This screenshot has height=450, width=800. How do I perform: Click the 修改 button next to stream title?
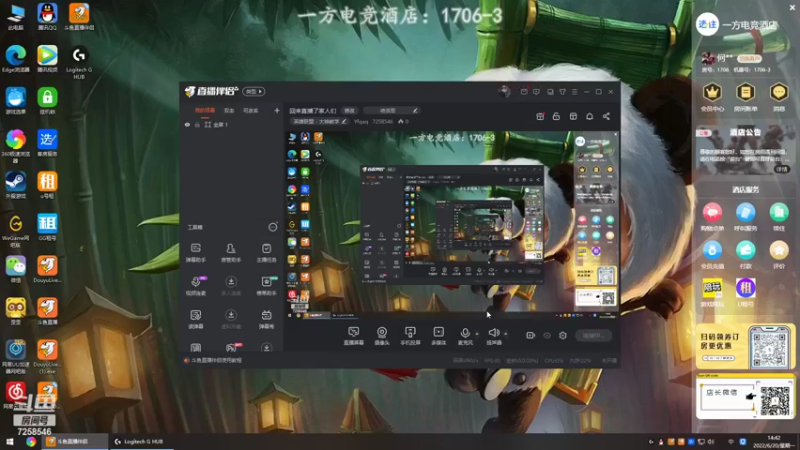[x=349, y=111]
